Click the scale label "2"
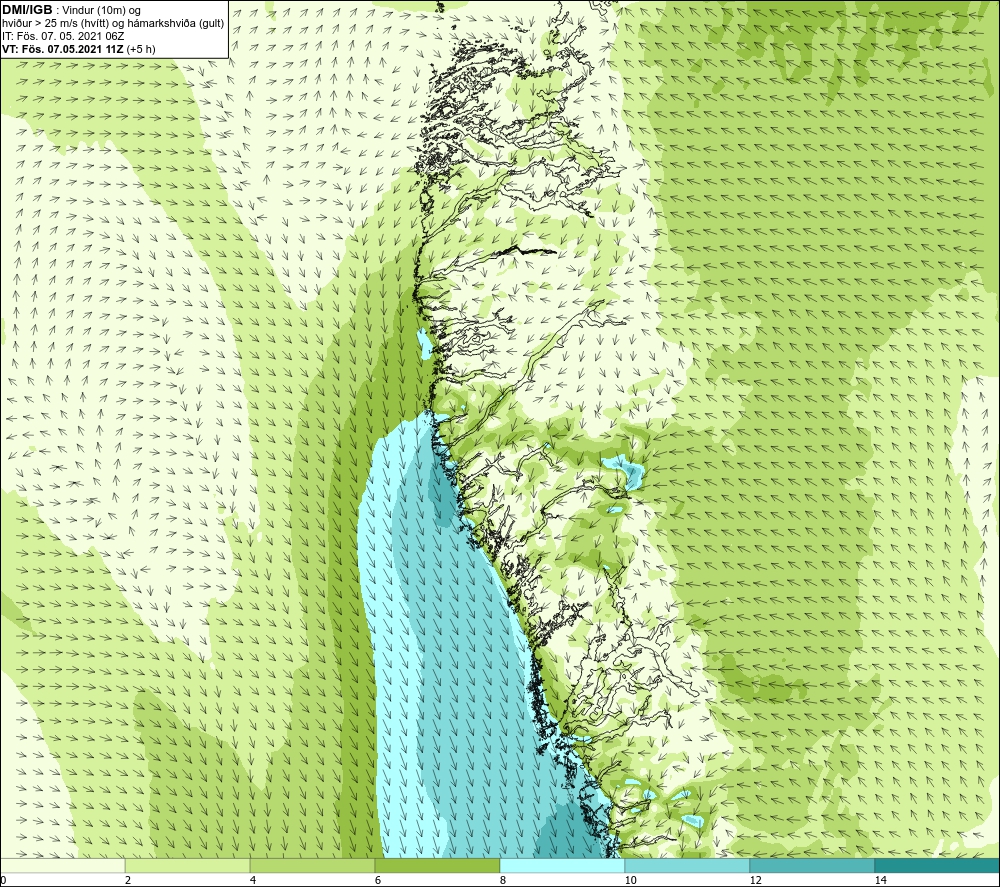The width and height of the screenshot is (1000, 887). click(128, 881)
